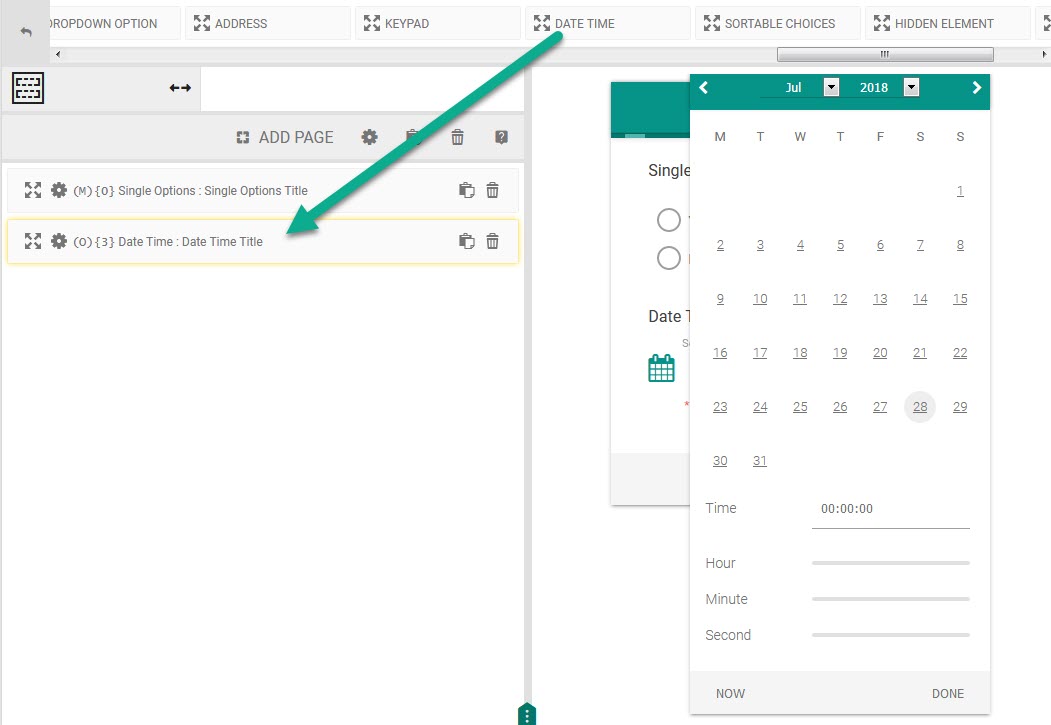Select the Single Options Title row
1051x725 pixels.
coord(262,190)
